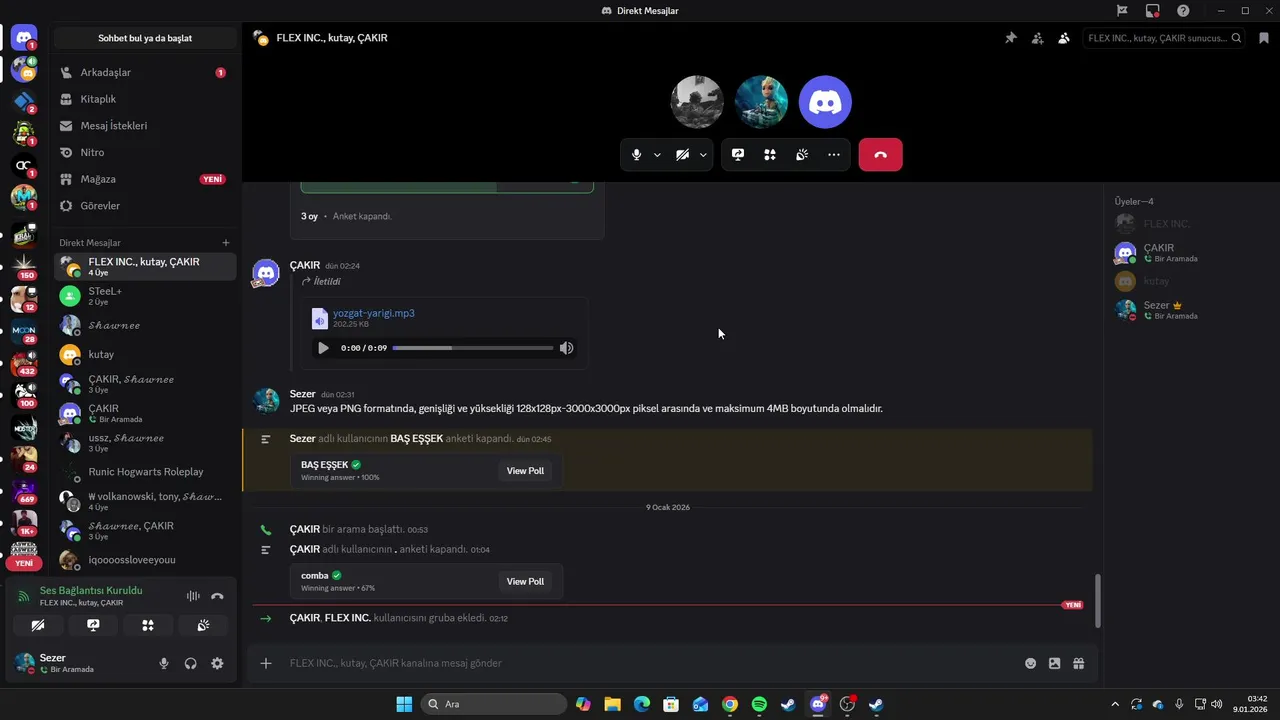This screenshot has height=720, width=1280.
Task: Mute microphone in the call controls
Action: (636, 155)
